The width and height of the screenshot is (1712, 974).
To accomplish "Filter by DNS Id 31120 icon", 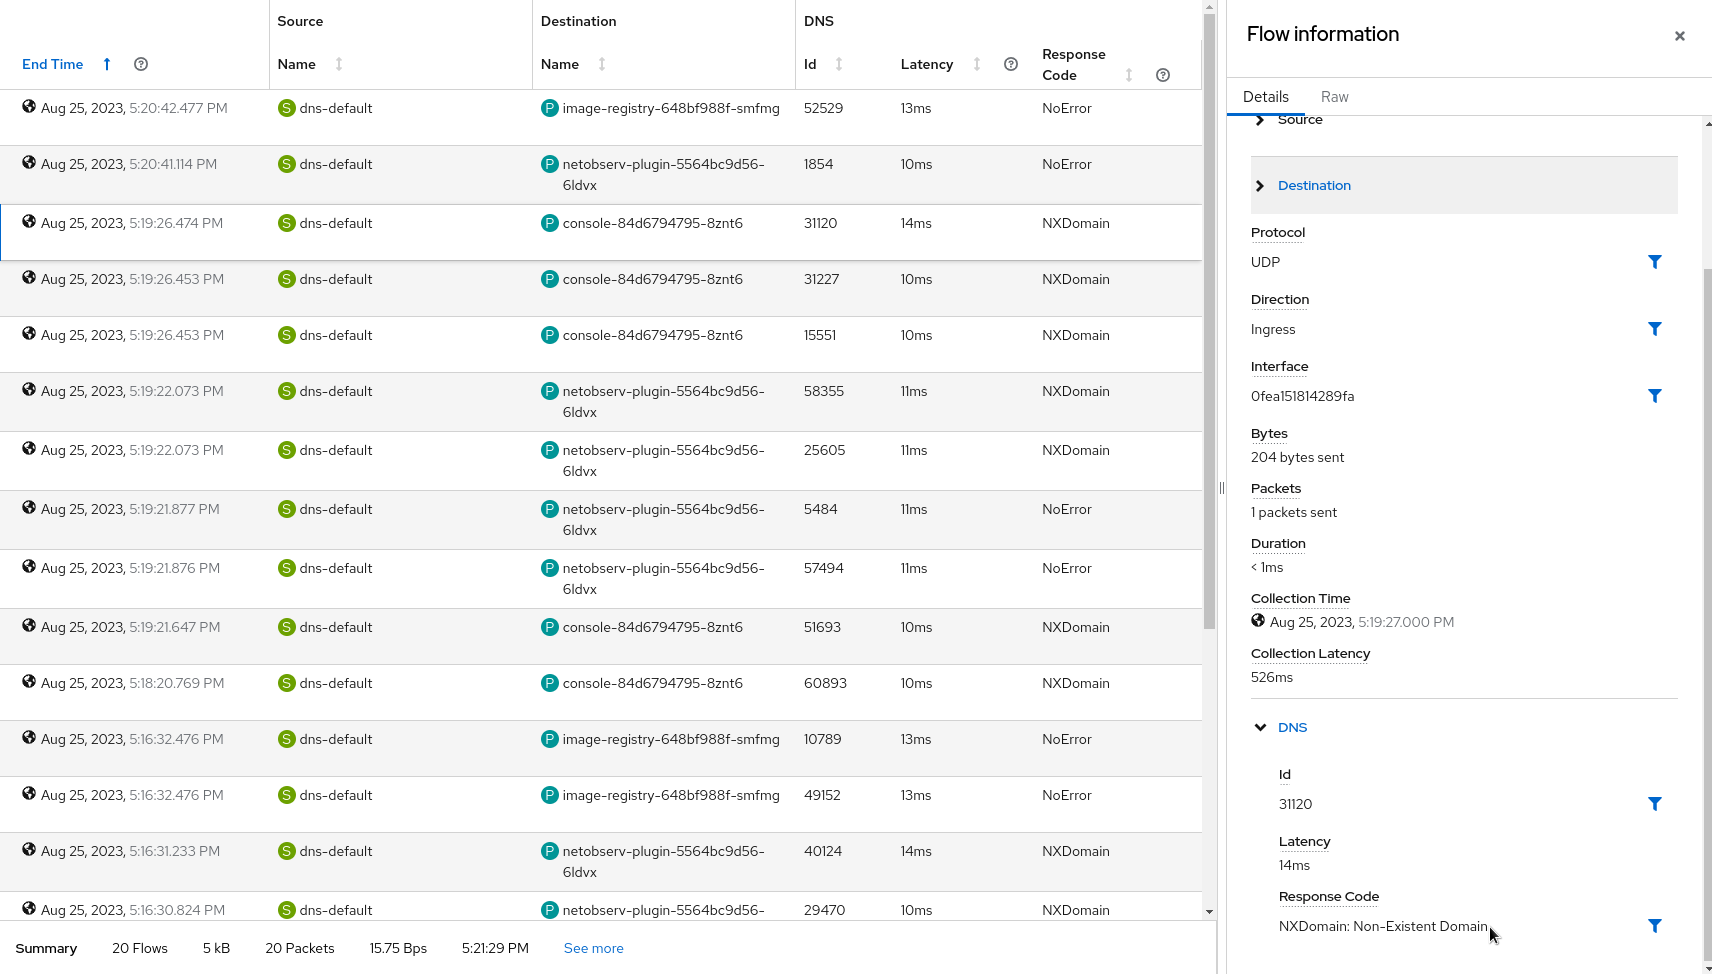I will (1654, 804).
